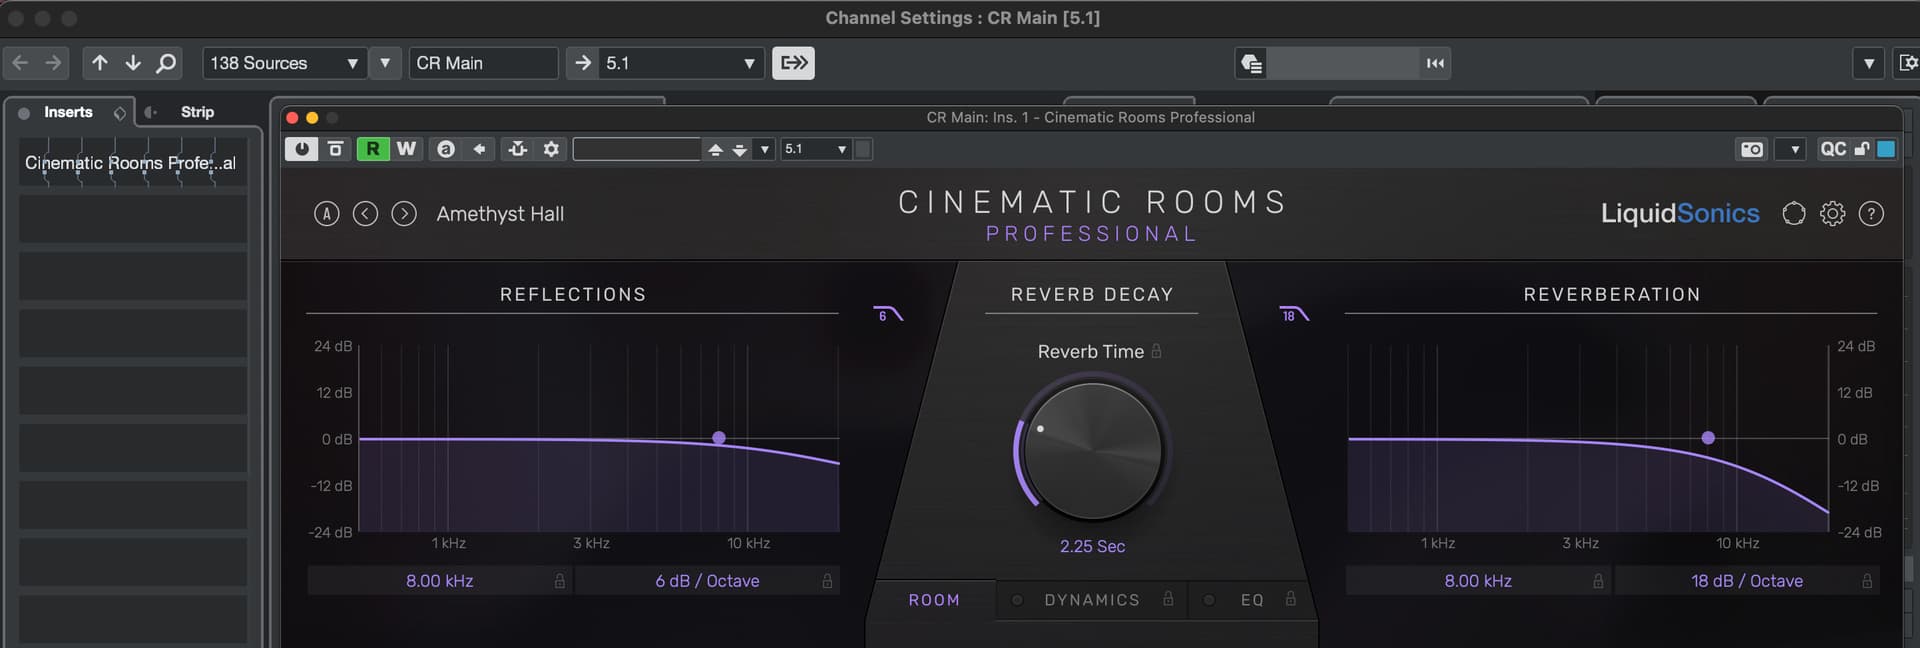Go back to the previous channel history entry
This screenshot has height=648, width=1920.
click(20, 63)
